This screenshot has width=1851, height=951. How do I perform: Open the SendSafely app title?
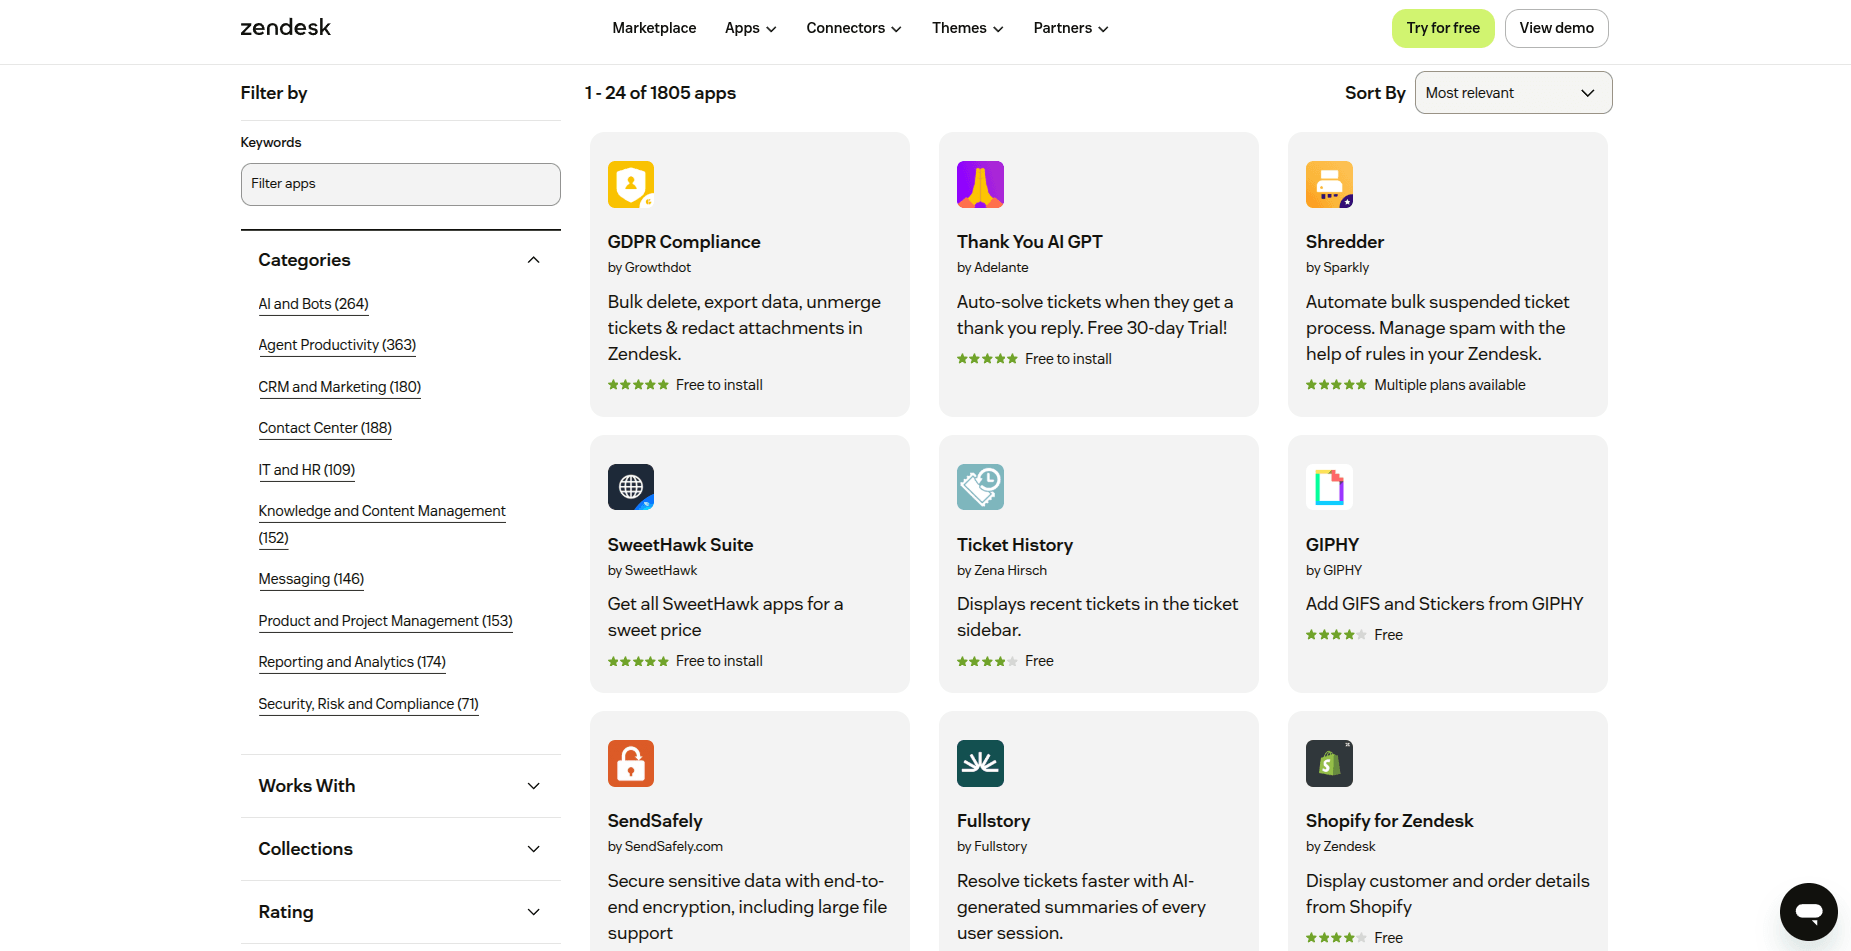click(655, 821)
